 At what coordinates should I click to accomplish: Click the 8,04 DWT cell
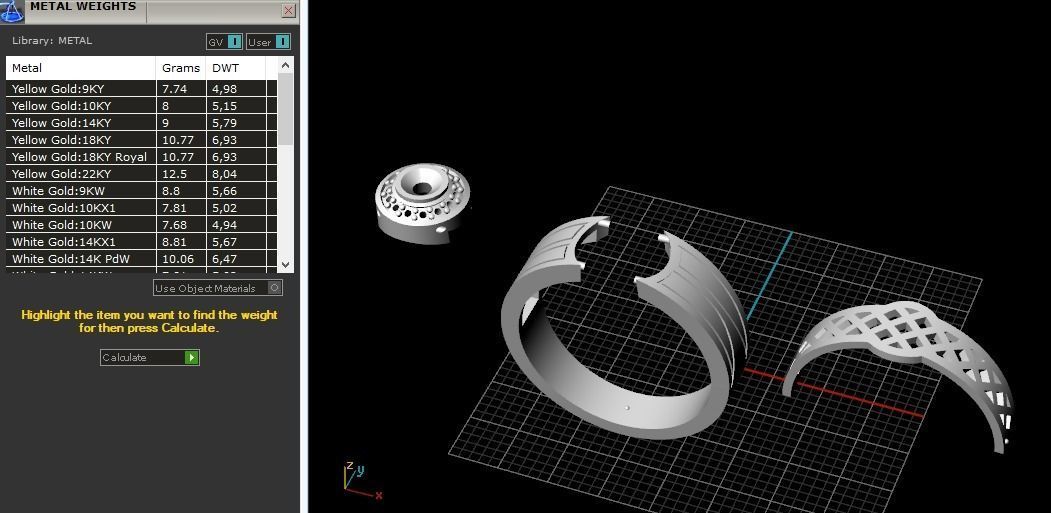click(x=236, y=174)
